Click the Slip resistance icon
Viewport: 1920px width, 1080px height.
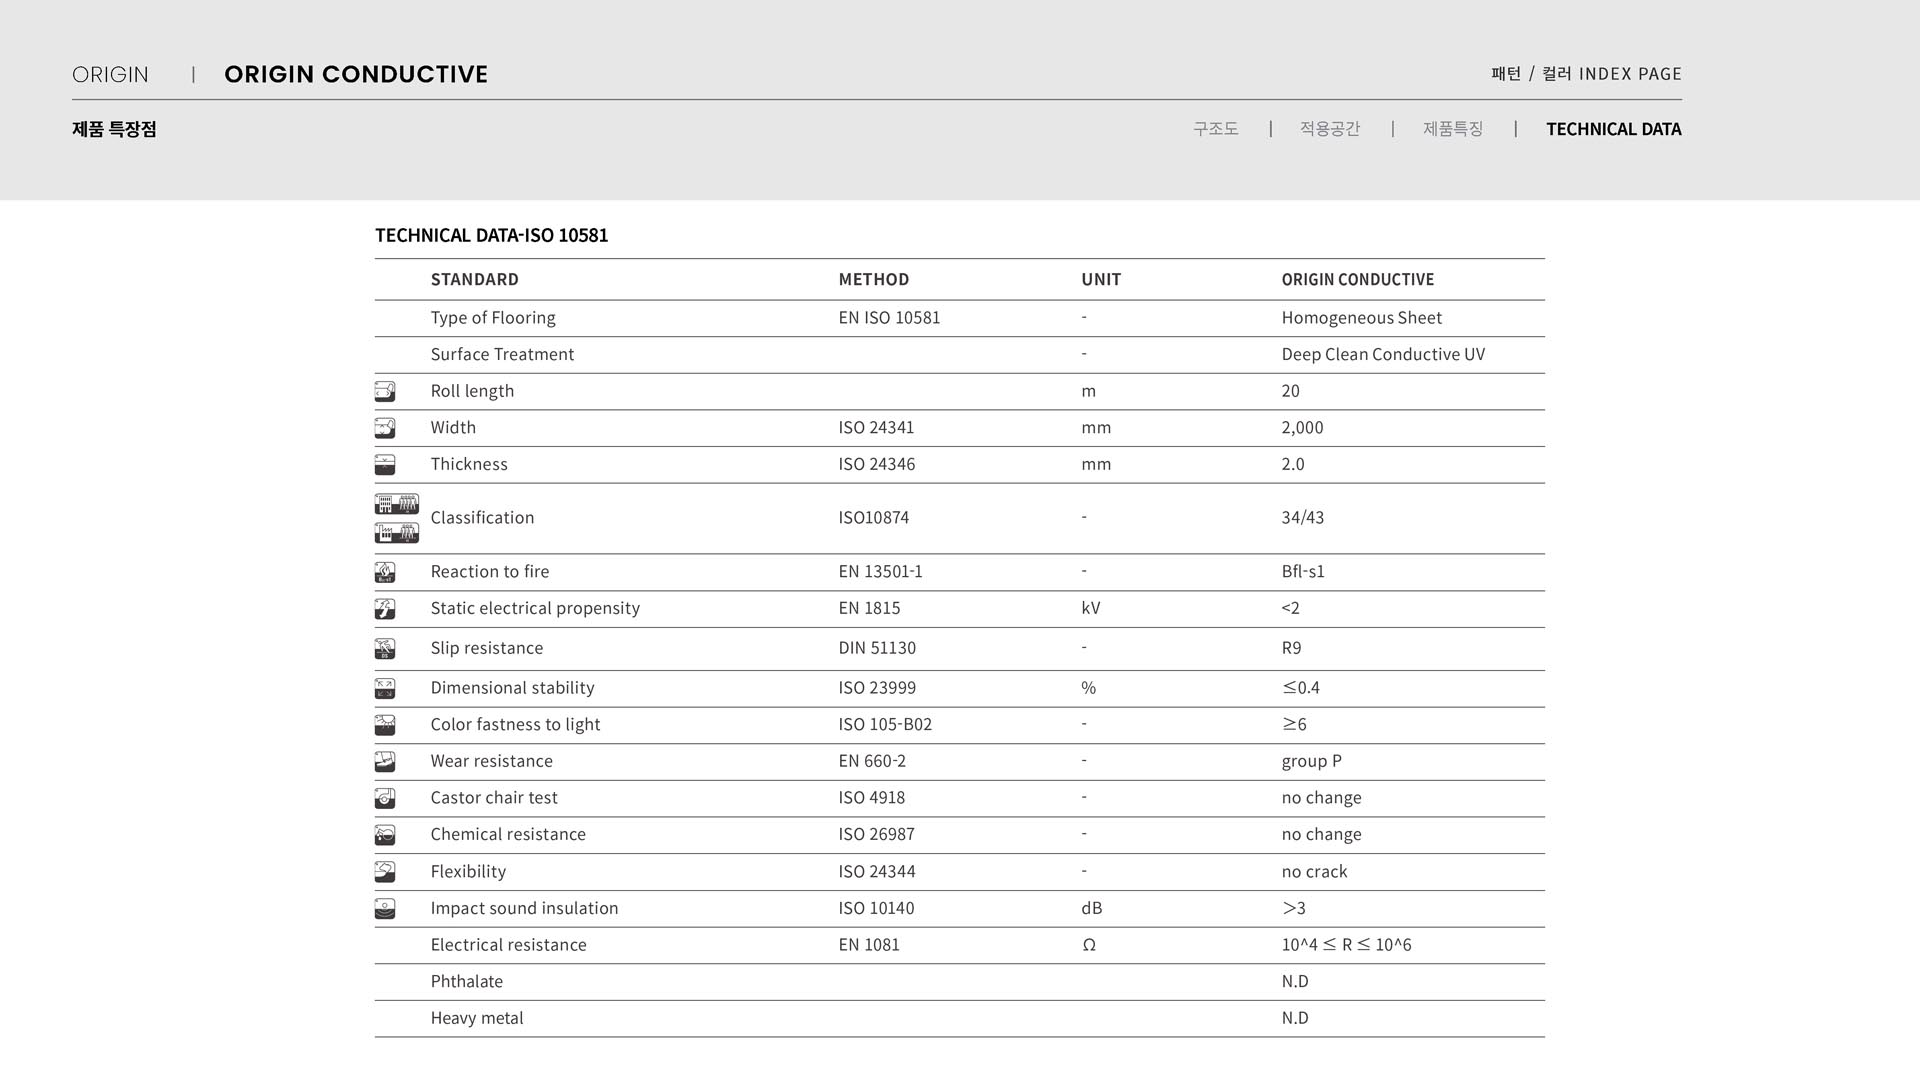coord(385,649)
